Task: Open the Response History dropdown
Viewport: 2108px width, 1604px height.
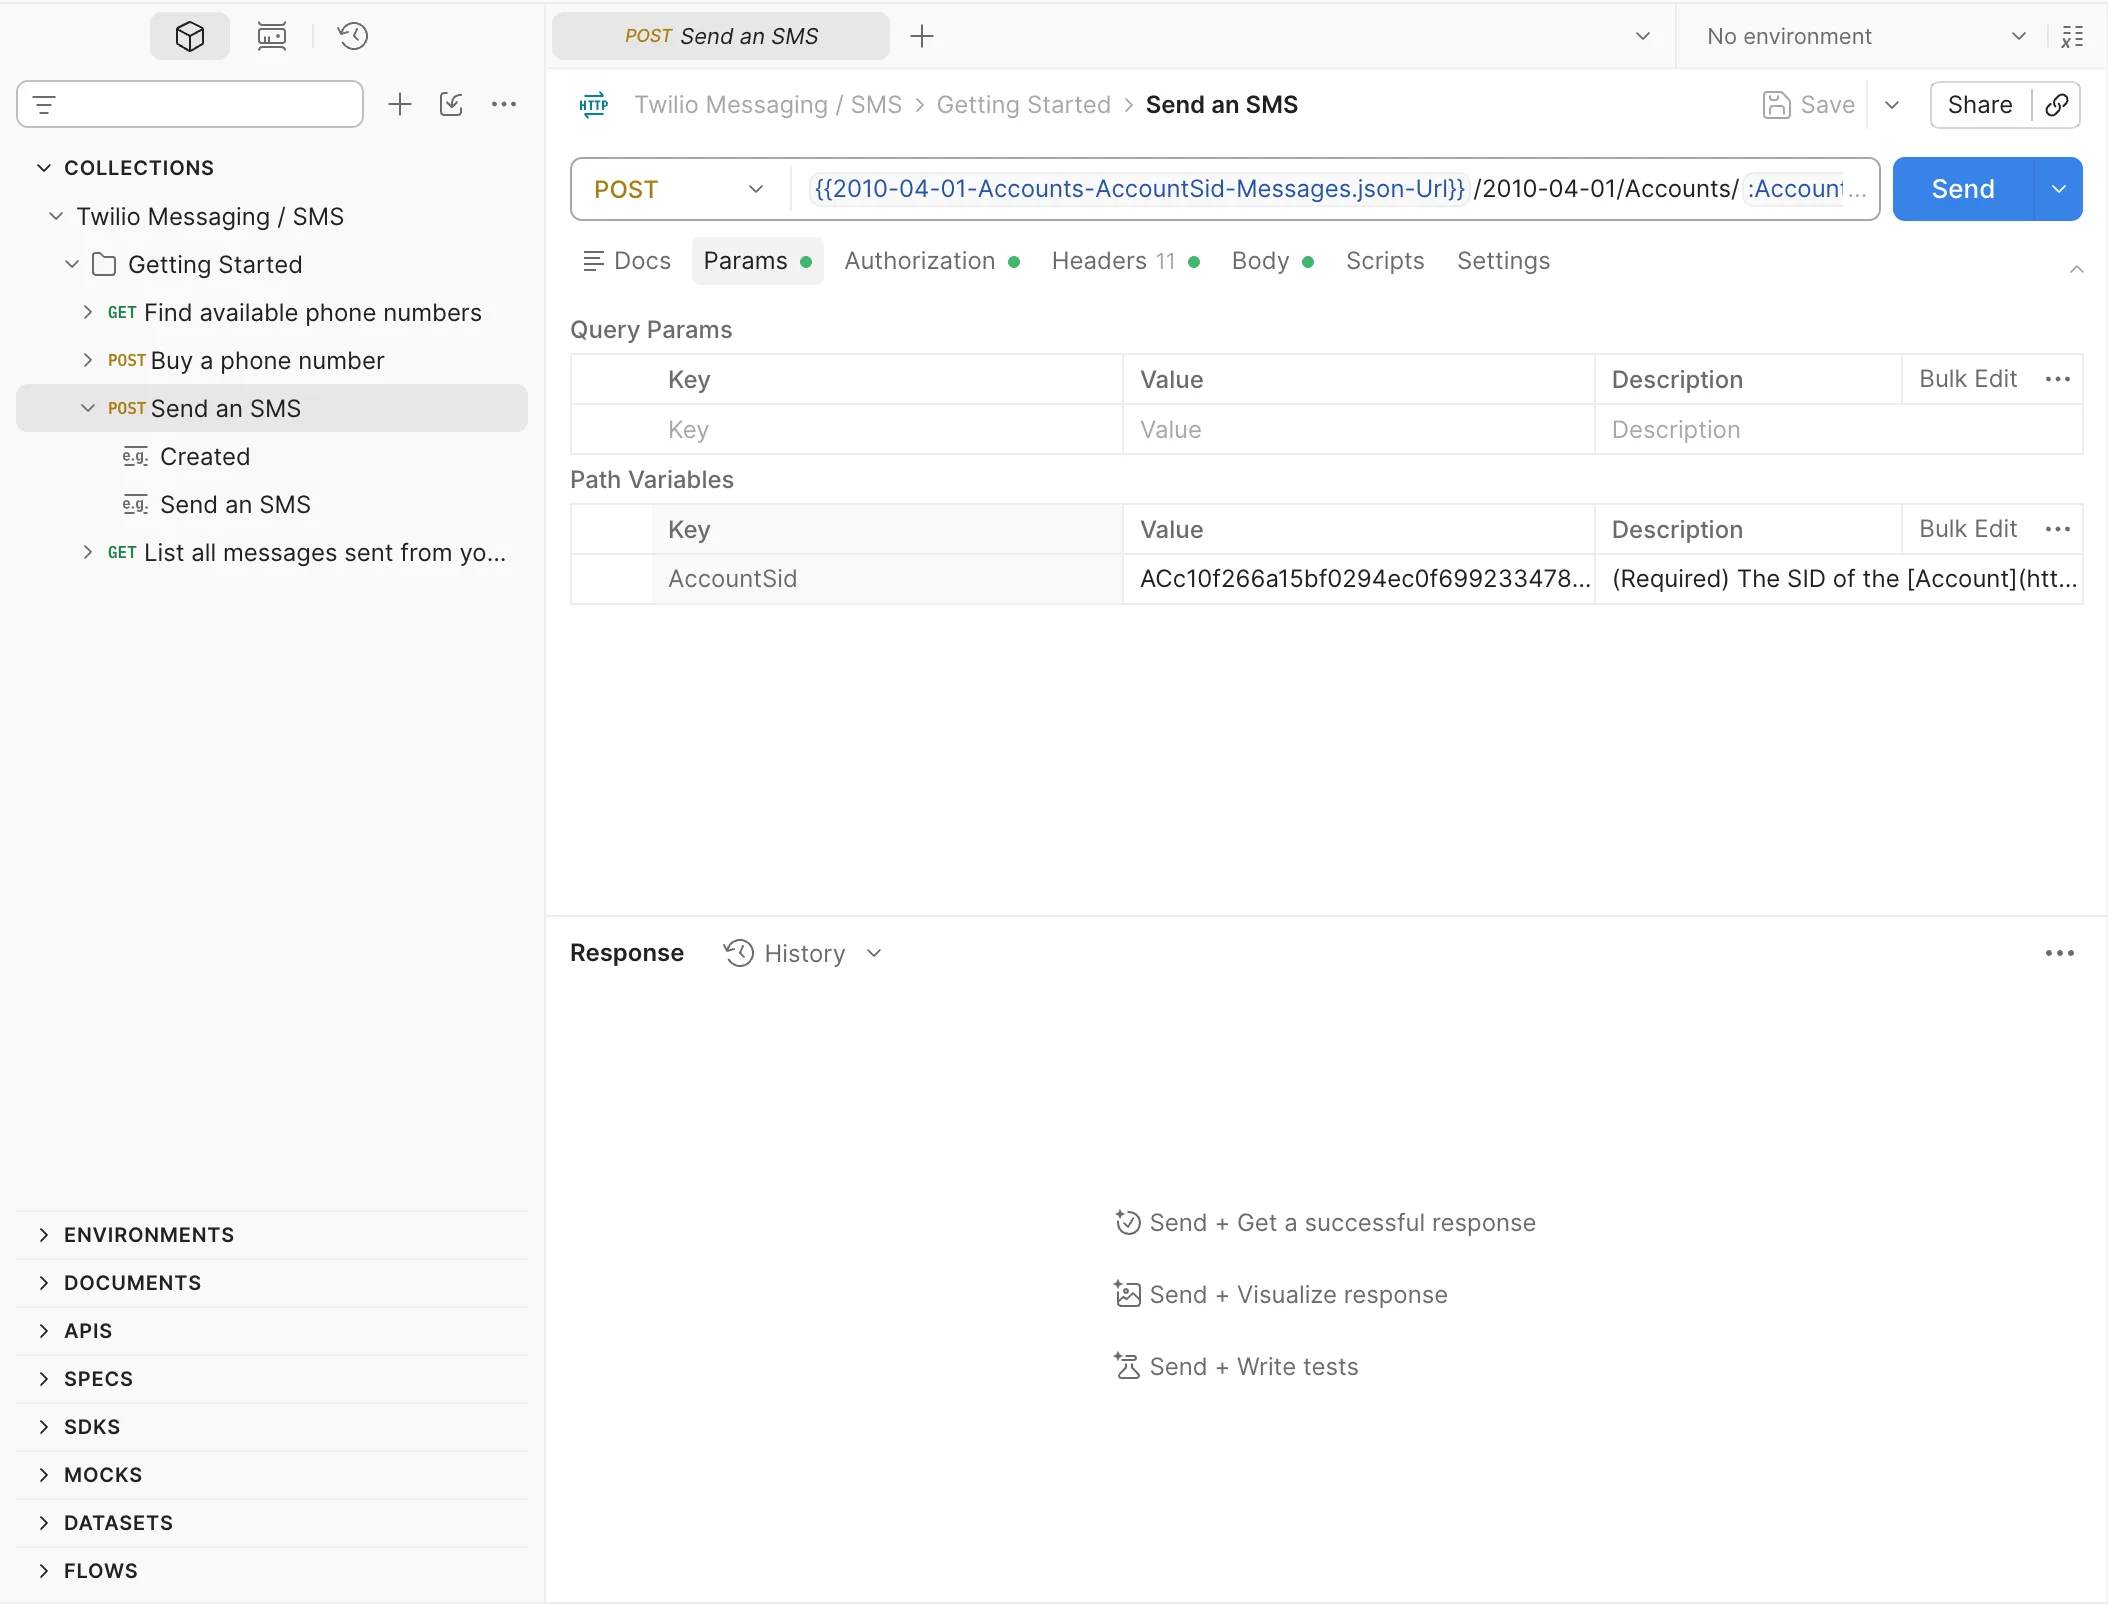Action: [803, 954]
